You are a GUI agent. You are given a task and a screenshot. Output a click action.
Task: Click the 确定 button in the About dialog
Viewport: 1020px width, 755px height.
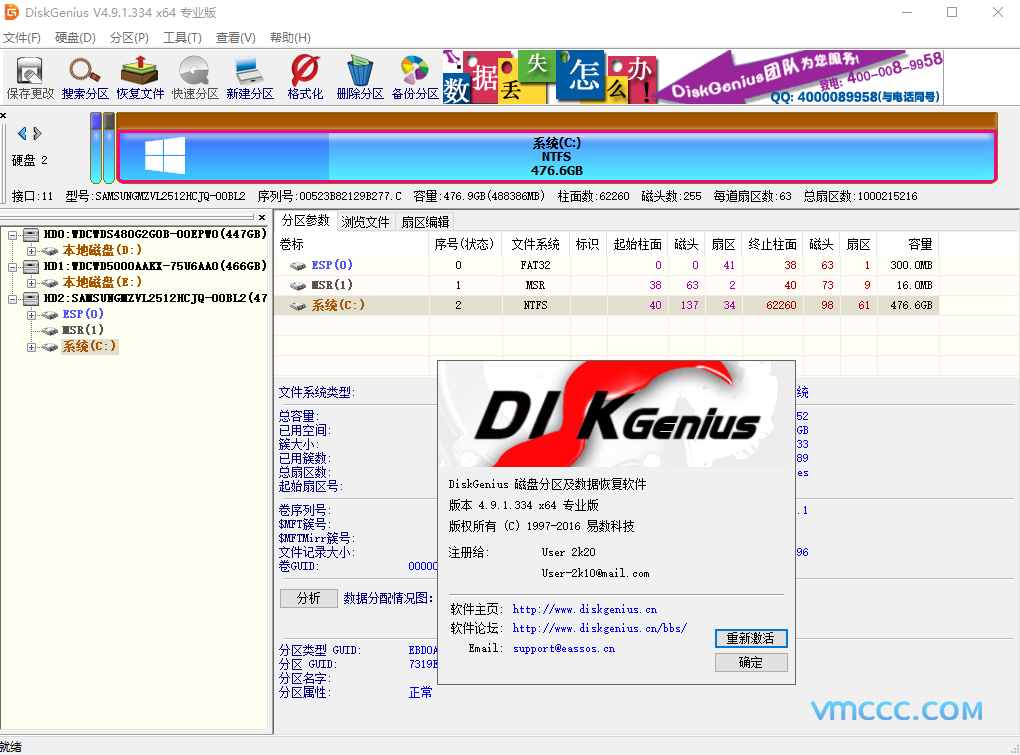click(x=751, y=663)
